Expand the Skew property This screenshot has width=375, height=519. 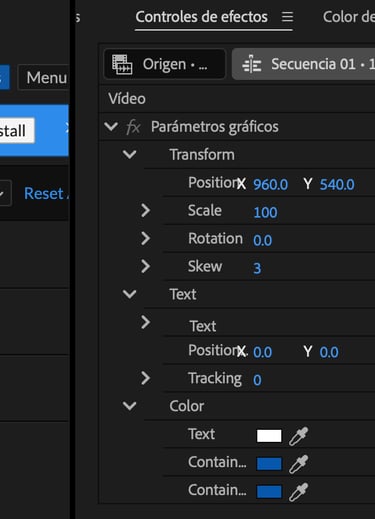tap(145, 266)
